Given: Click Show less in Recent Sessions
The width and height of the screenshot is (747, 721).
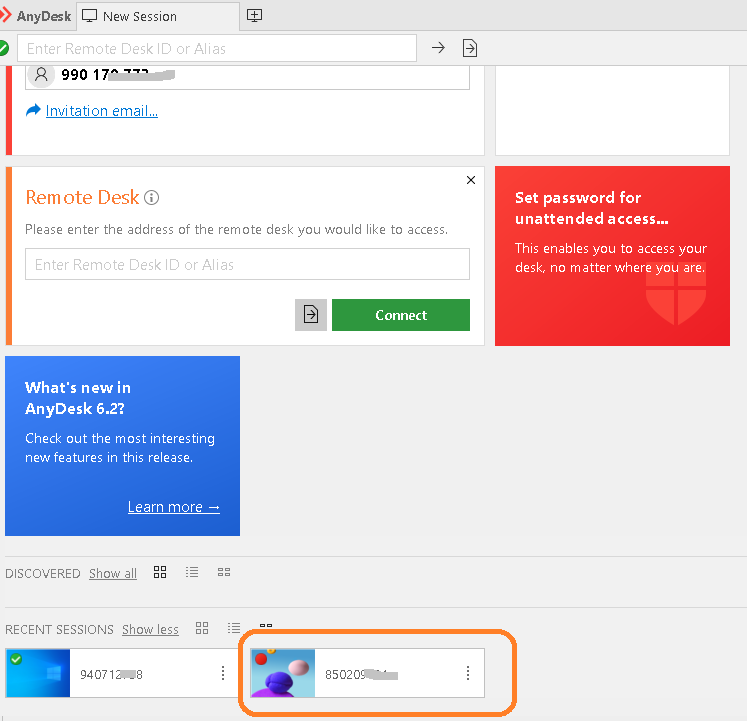Looking at the screenshot, I should point(150,630).
